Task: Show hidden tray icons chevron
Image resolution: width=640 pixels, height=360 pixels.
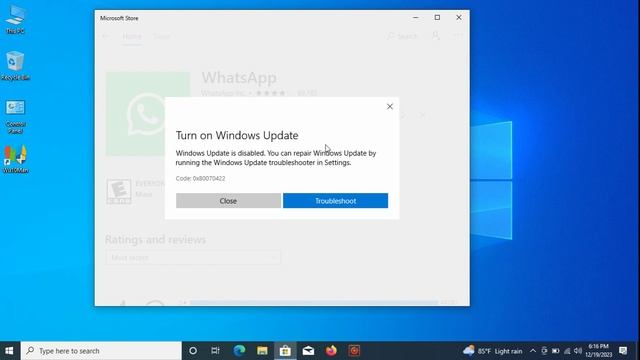Action: click(x=533, y=351)
